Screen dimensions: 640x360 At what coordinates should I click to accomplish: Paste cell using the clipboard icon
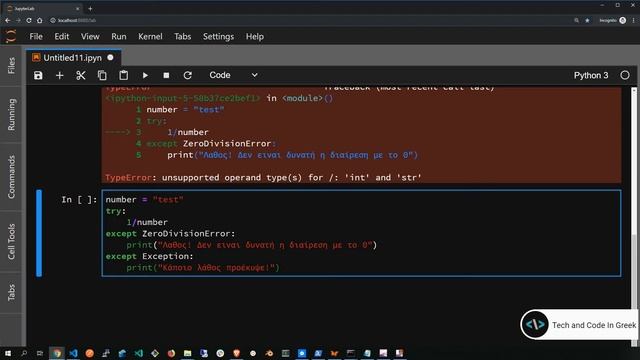tap(123, 76)
